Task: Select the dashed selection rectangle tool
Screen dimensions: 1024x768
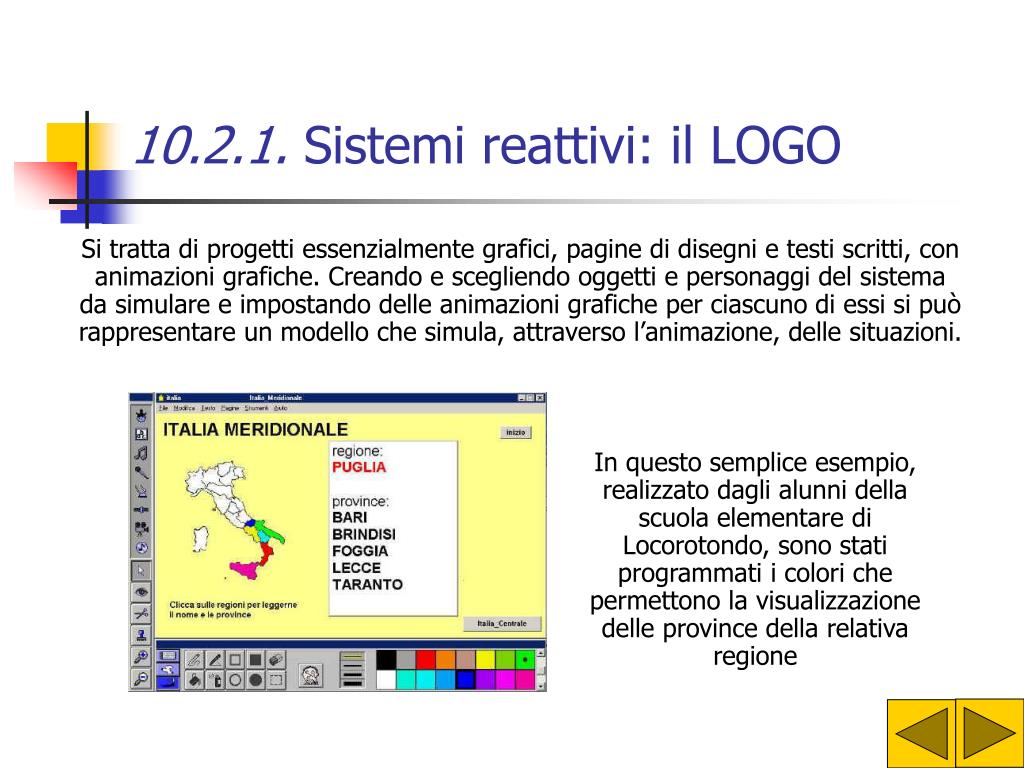Action: 276,680
